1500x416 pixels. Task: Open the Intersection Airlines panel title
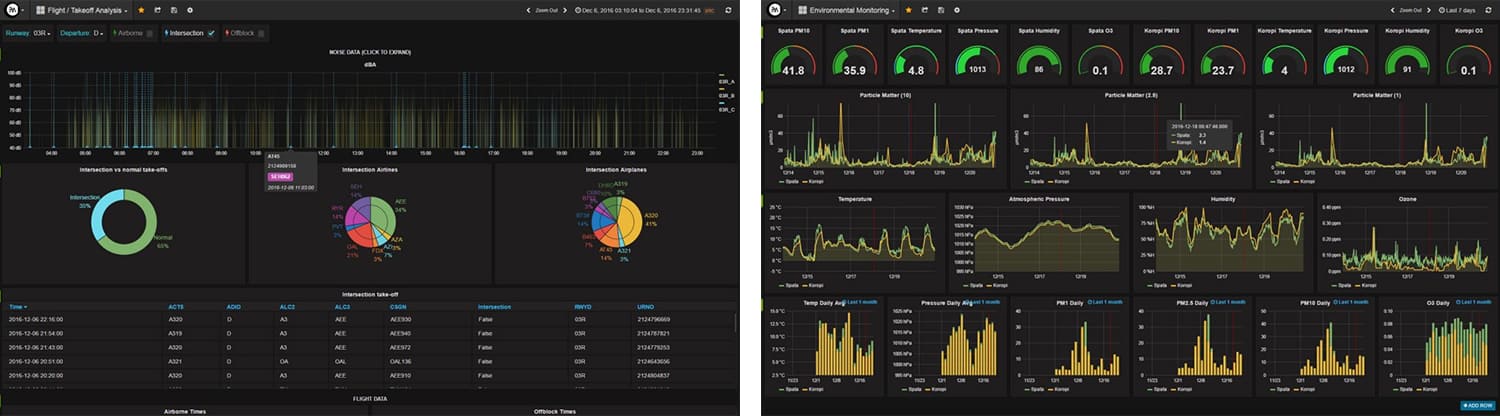click(370, 170)
